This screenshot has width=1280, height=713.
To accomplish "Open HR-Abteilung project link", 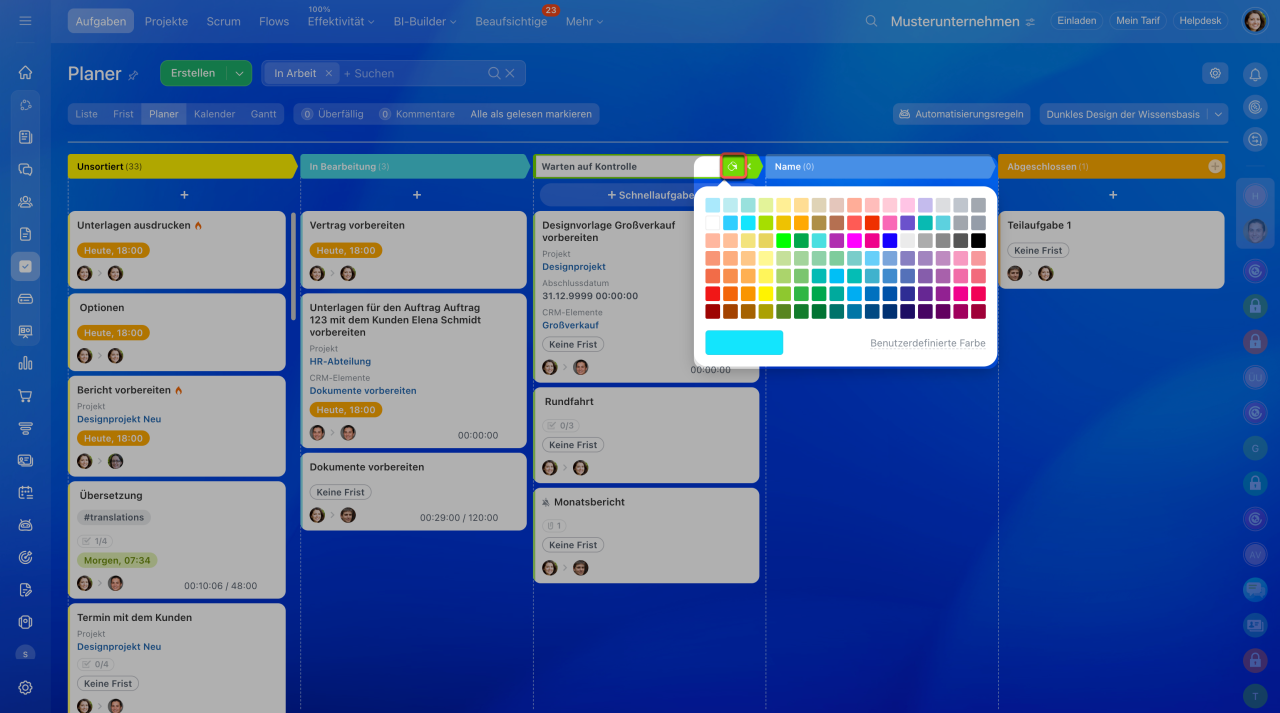I will [x=340, y=361].
